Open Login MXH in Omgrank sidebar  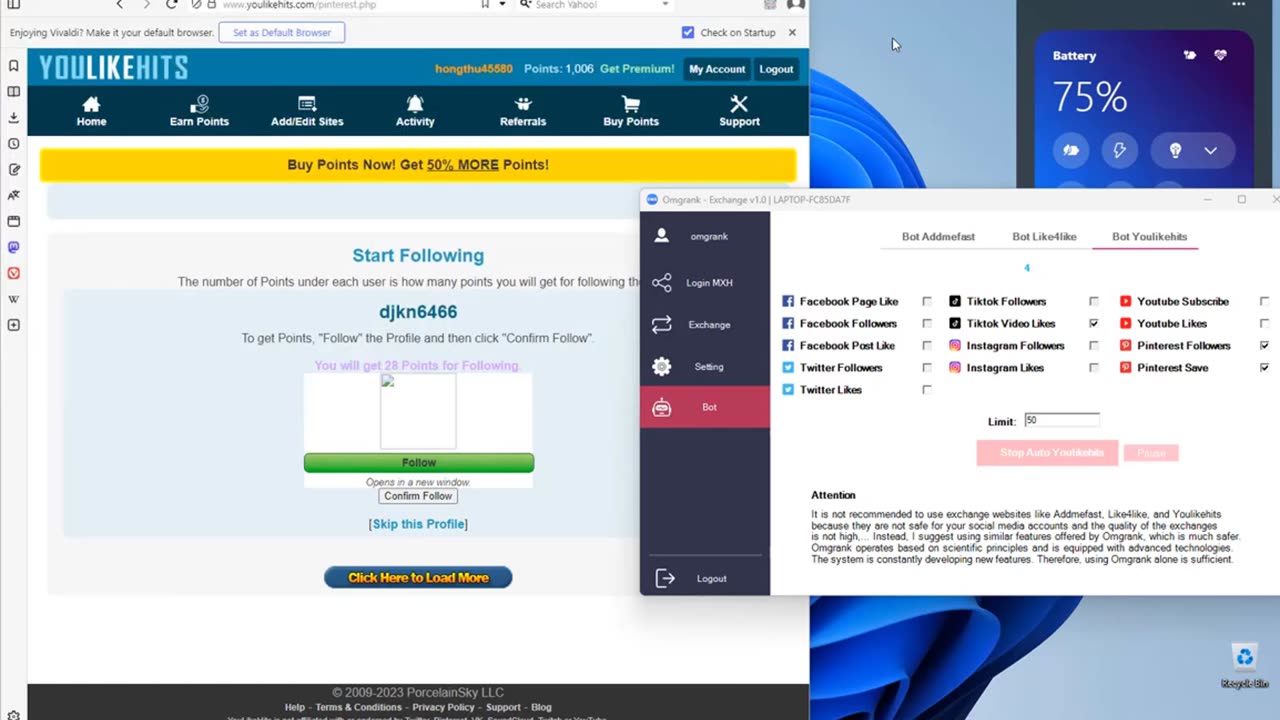705,283
